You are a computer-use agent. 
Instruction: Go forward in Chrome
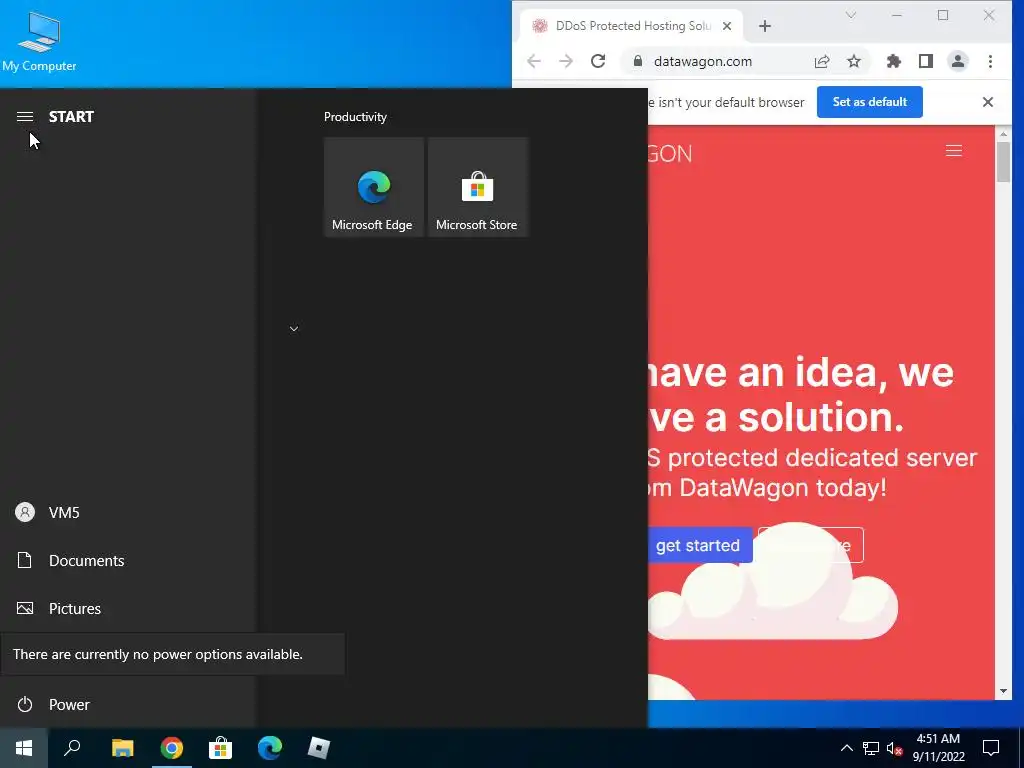pyautogui.click(x=566, y=61)
